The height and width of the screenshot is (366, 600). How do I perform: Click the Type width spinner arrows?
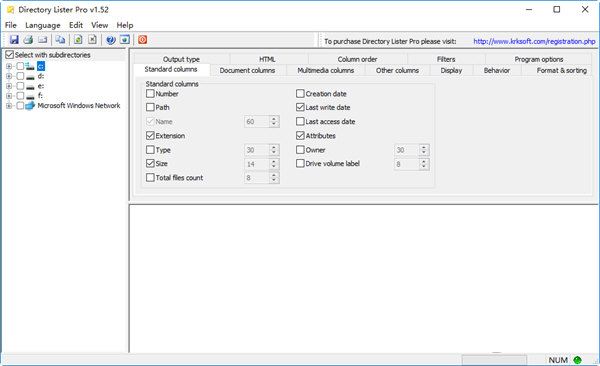coord(274,150)
